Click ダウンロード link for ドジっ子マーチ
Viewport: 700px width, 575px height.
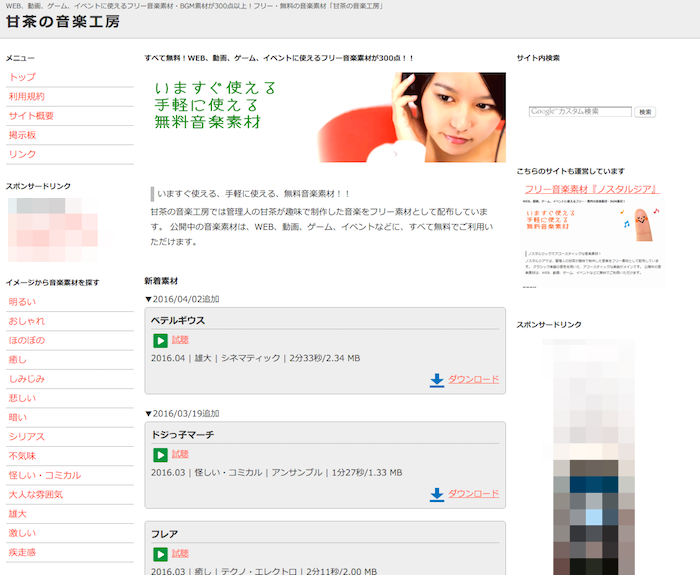[473, 493]
